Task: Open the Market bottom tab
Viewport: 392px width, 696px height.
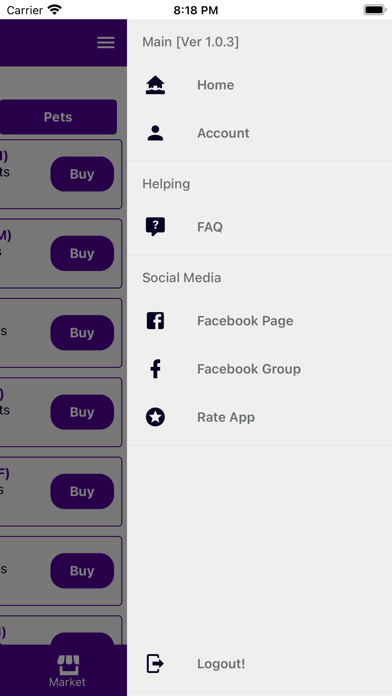Action: (67, 671)
